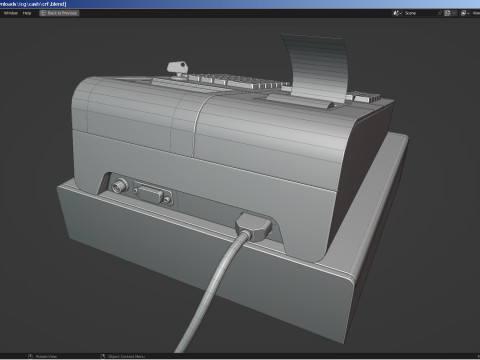Viewport: 480px width, 360px height.
Task: Click the Scene name field
Action: 420,13
